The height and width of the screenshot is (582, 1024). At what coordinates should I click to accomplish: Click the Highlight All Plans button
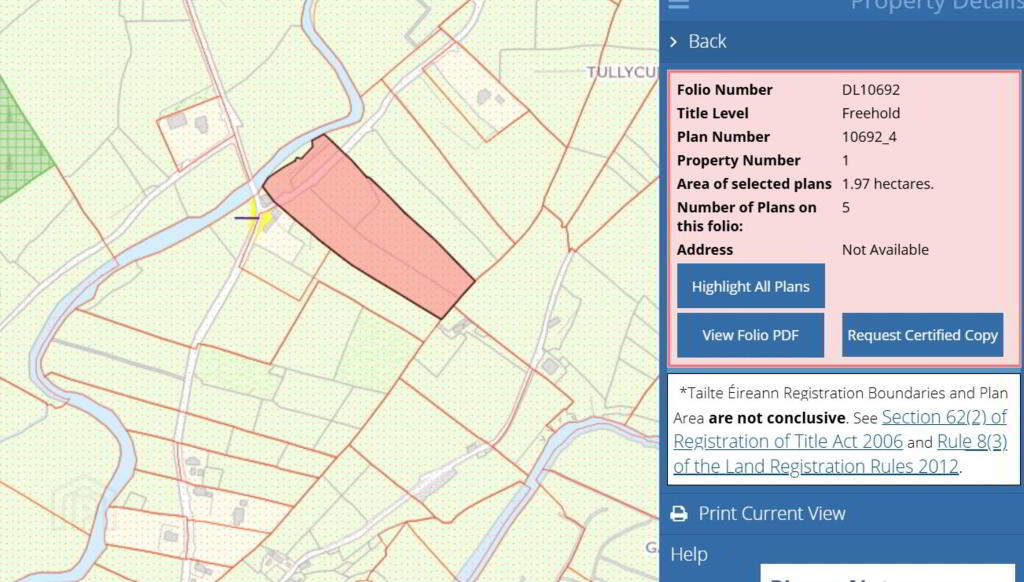[750, 286]
